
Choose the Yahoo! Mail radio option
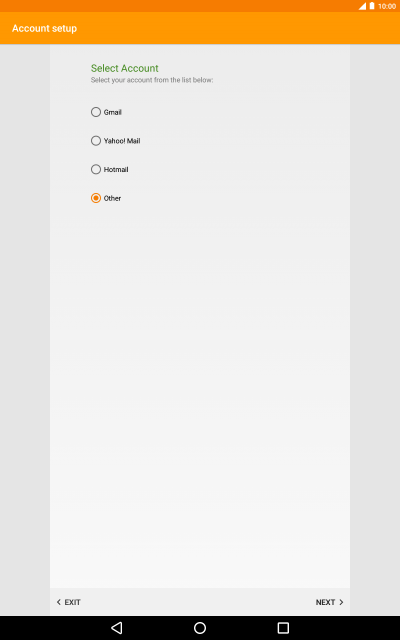pos(96,141)
